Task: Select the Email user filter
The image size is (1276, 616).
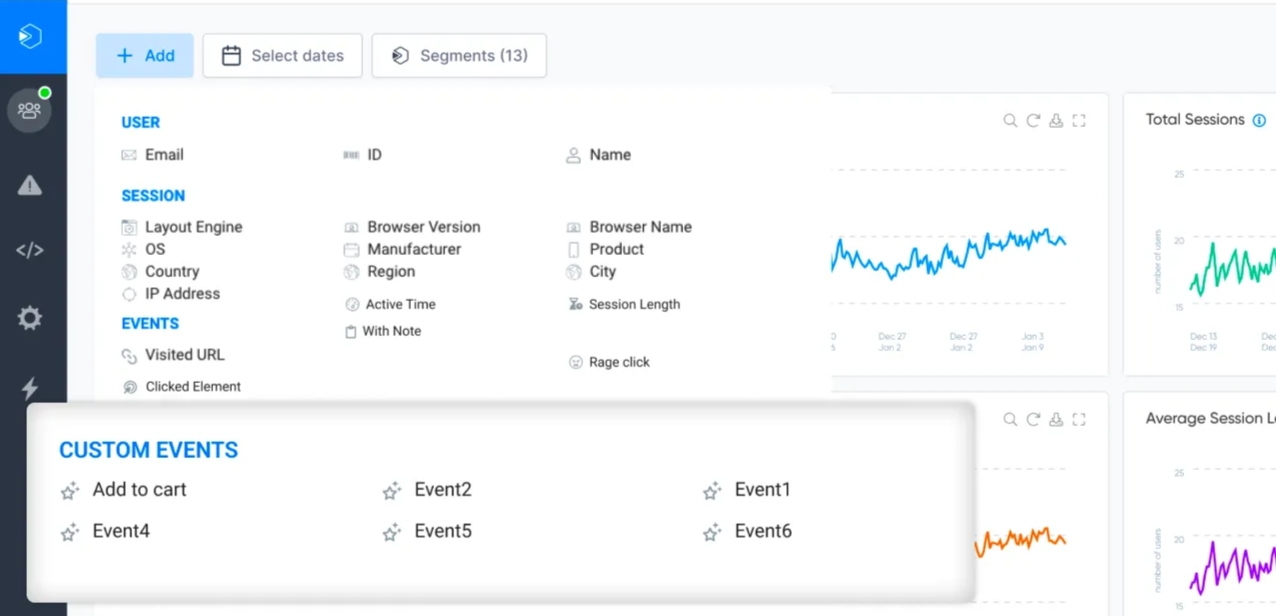Action: pyautogui.click(x=153, y=155)
